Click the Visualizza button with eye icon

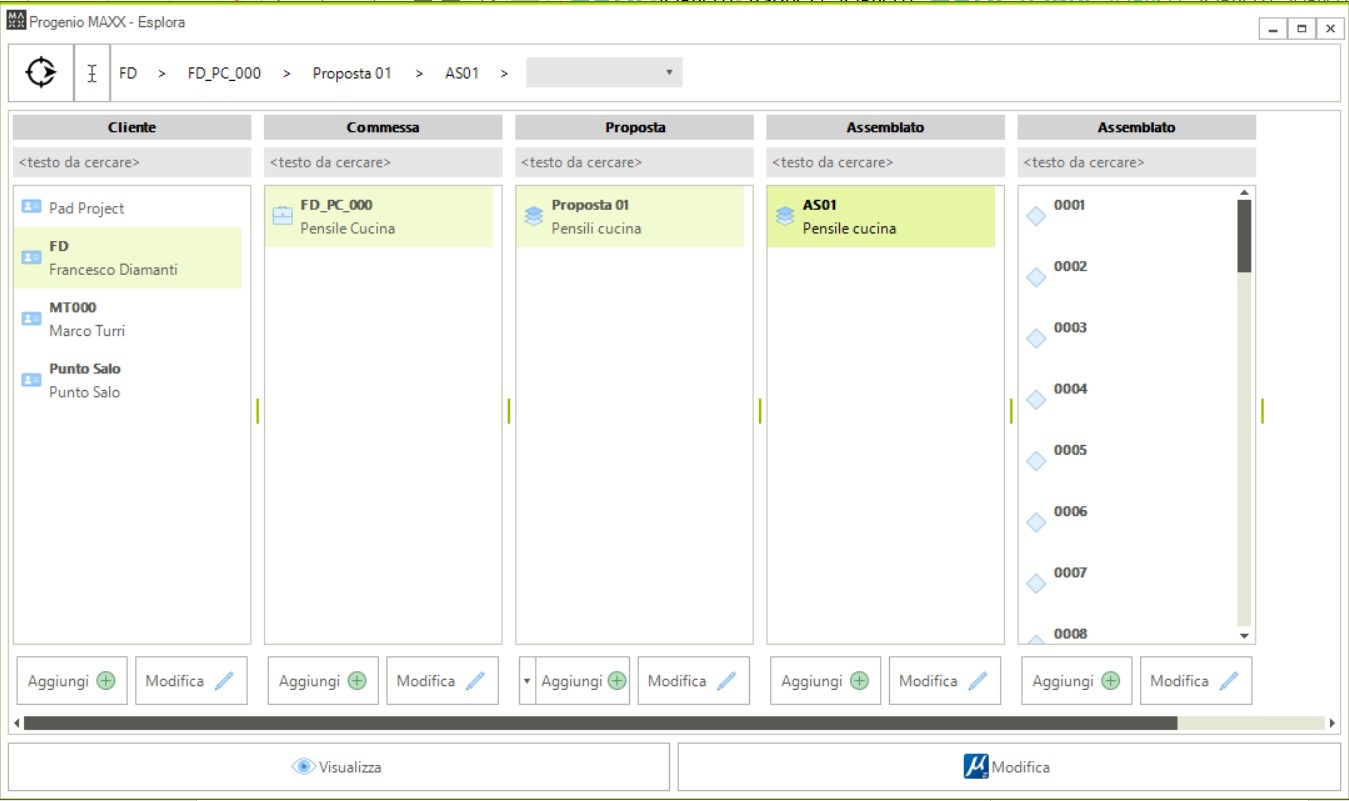tap(339, 767)
